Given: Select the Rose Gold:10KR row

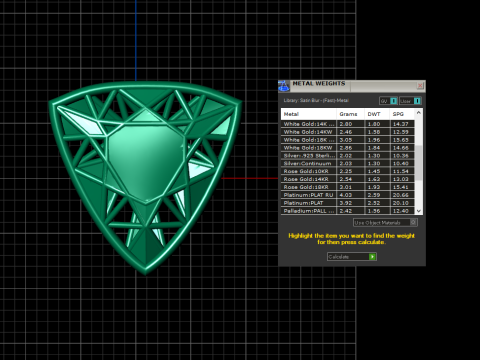Looking at the screenshot, I should (x=348, y=171).
